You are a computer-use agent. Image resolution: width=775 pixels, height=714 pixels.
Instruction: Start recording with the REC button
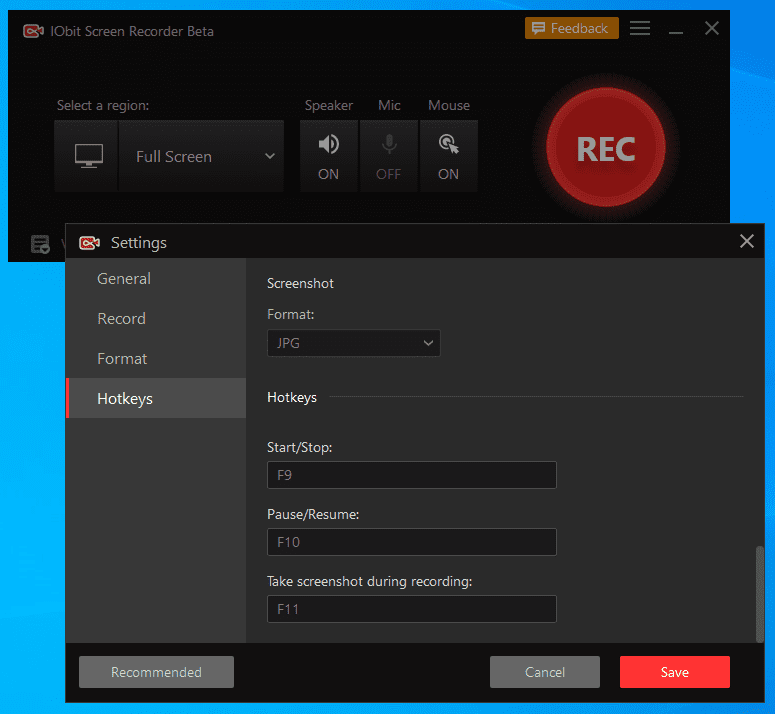pyautogui.click(x=605, y=148)
